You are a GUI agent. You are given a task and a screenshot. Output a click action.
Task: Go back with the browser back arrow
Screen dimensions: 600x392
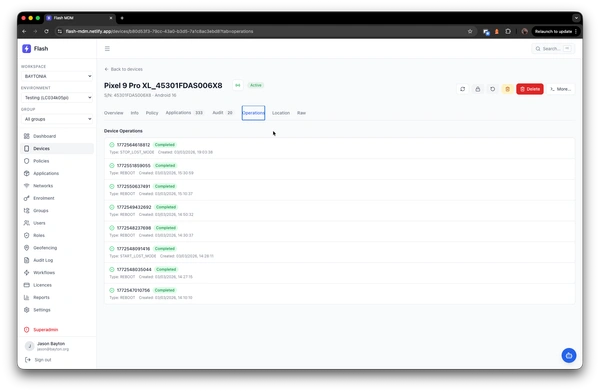pyautogui.click(x=24, y=31)
